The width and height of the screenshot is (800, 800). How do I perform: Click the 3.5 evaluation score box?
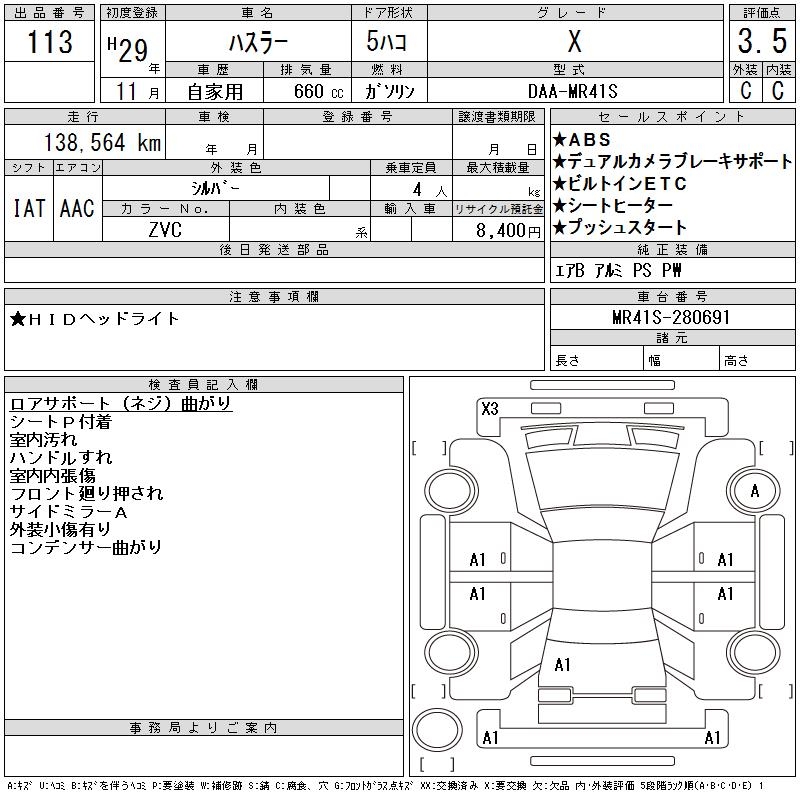coord(759,42)
